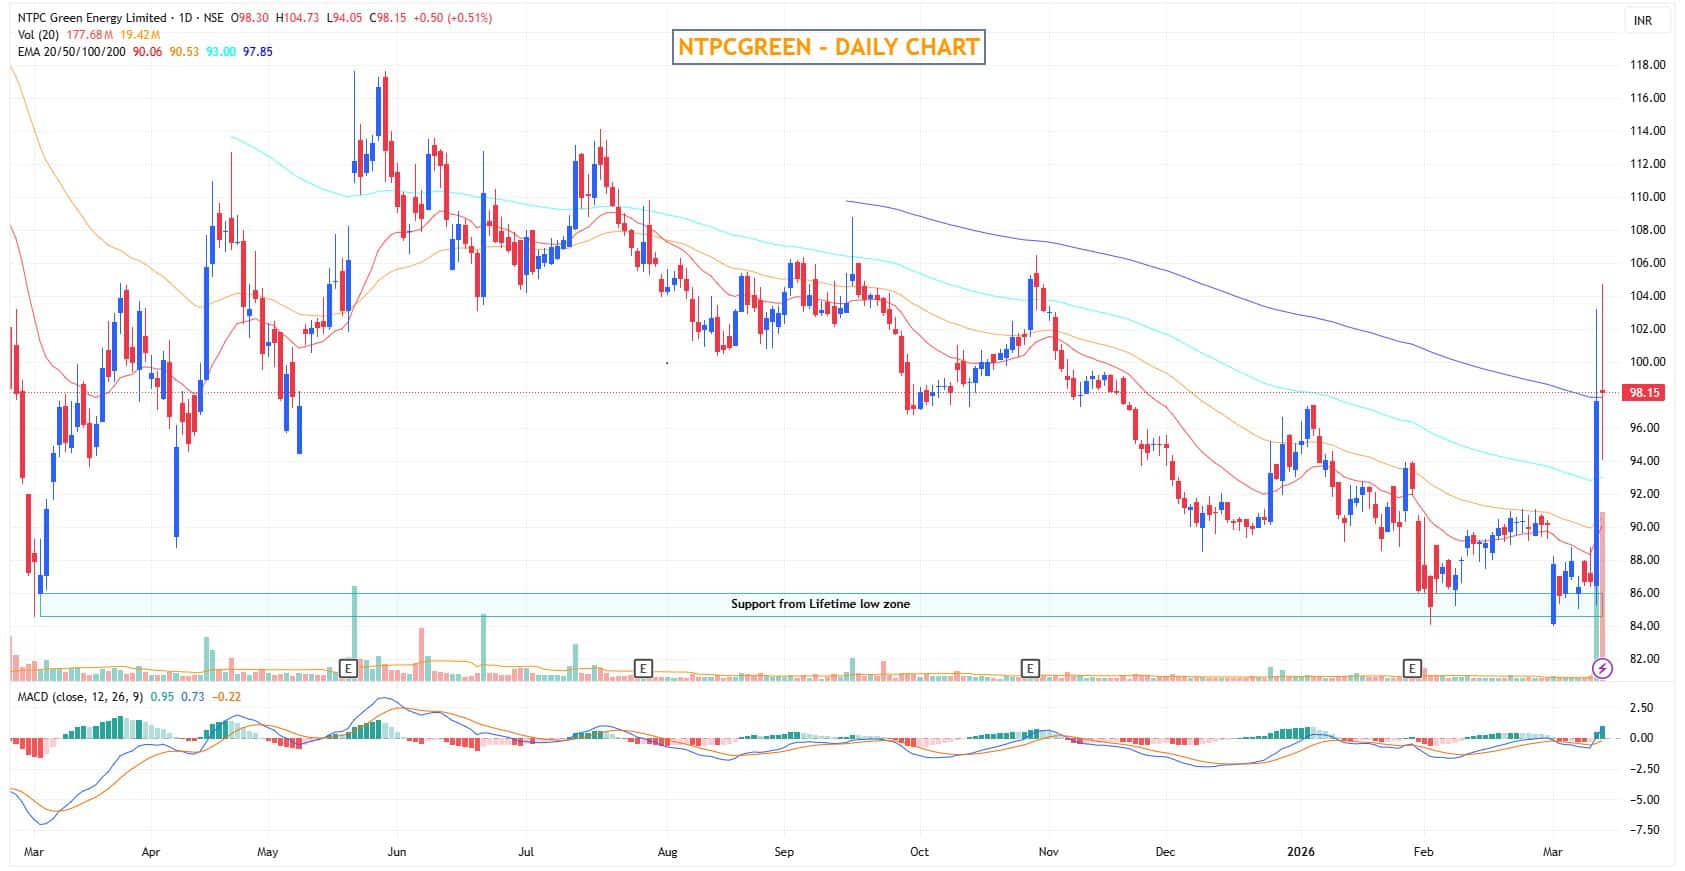Click the red current price tag 98.15
The image size is (1685, 871).
[x=1644, y=393]
